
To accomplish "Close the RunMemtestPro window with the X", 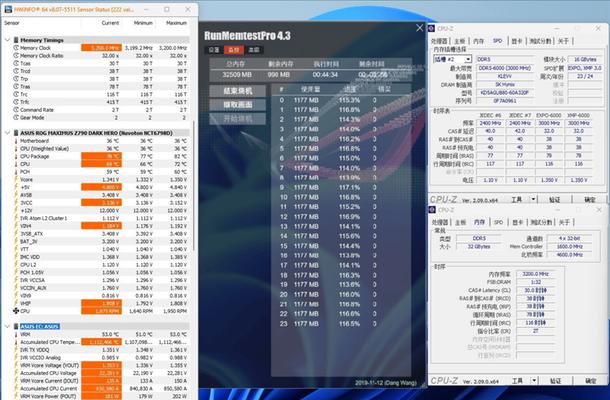I will 419,28.
